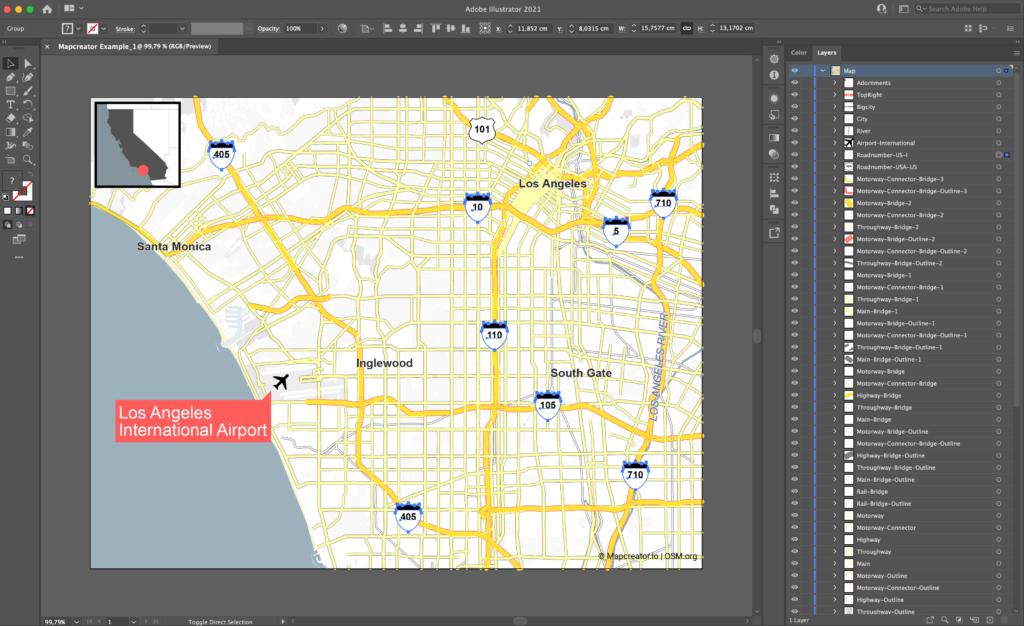Click the Home icon
The image size is (1024, 626).
pyautogui.click(x=47, y=9)
